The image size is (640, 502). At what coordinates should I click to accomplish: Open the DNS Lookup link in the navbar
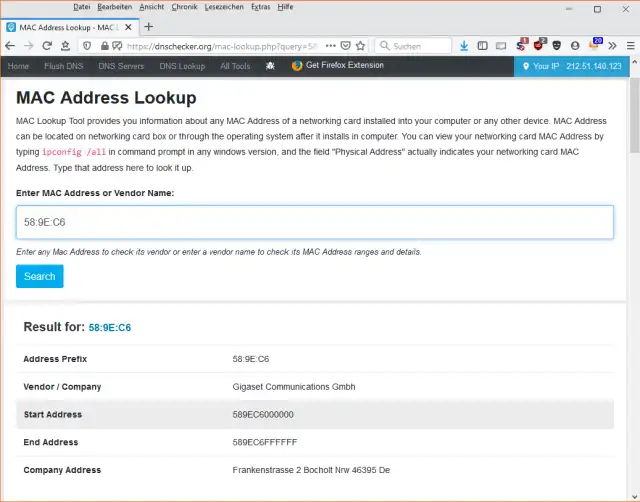point(182,66)
